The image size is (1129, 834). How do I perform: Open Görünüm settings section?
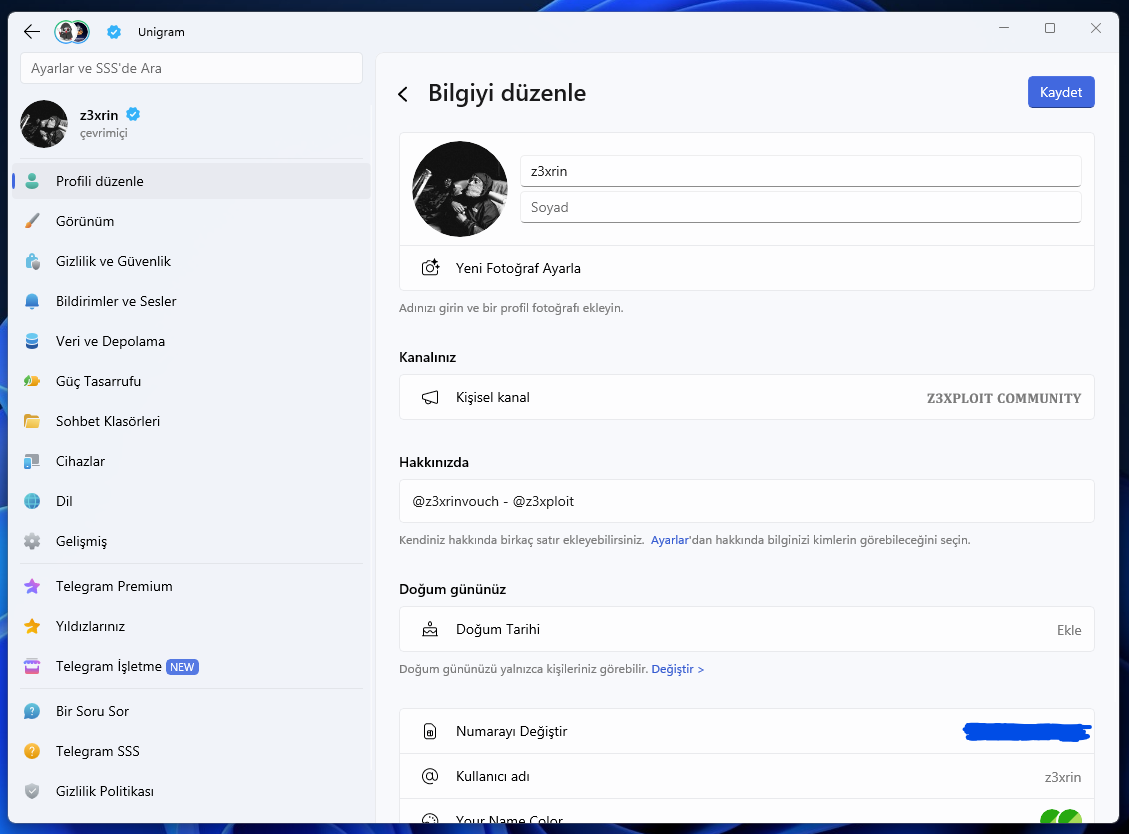pos(192,221)
